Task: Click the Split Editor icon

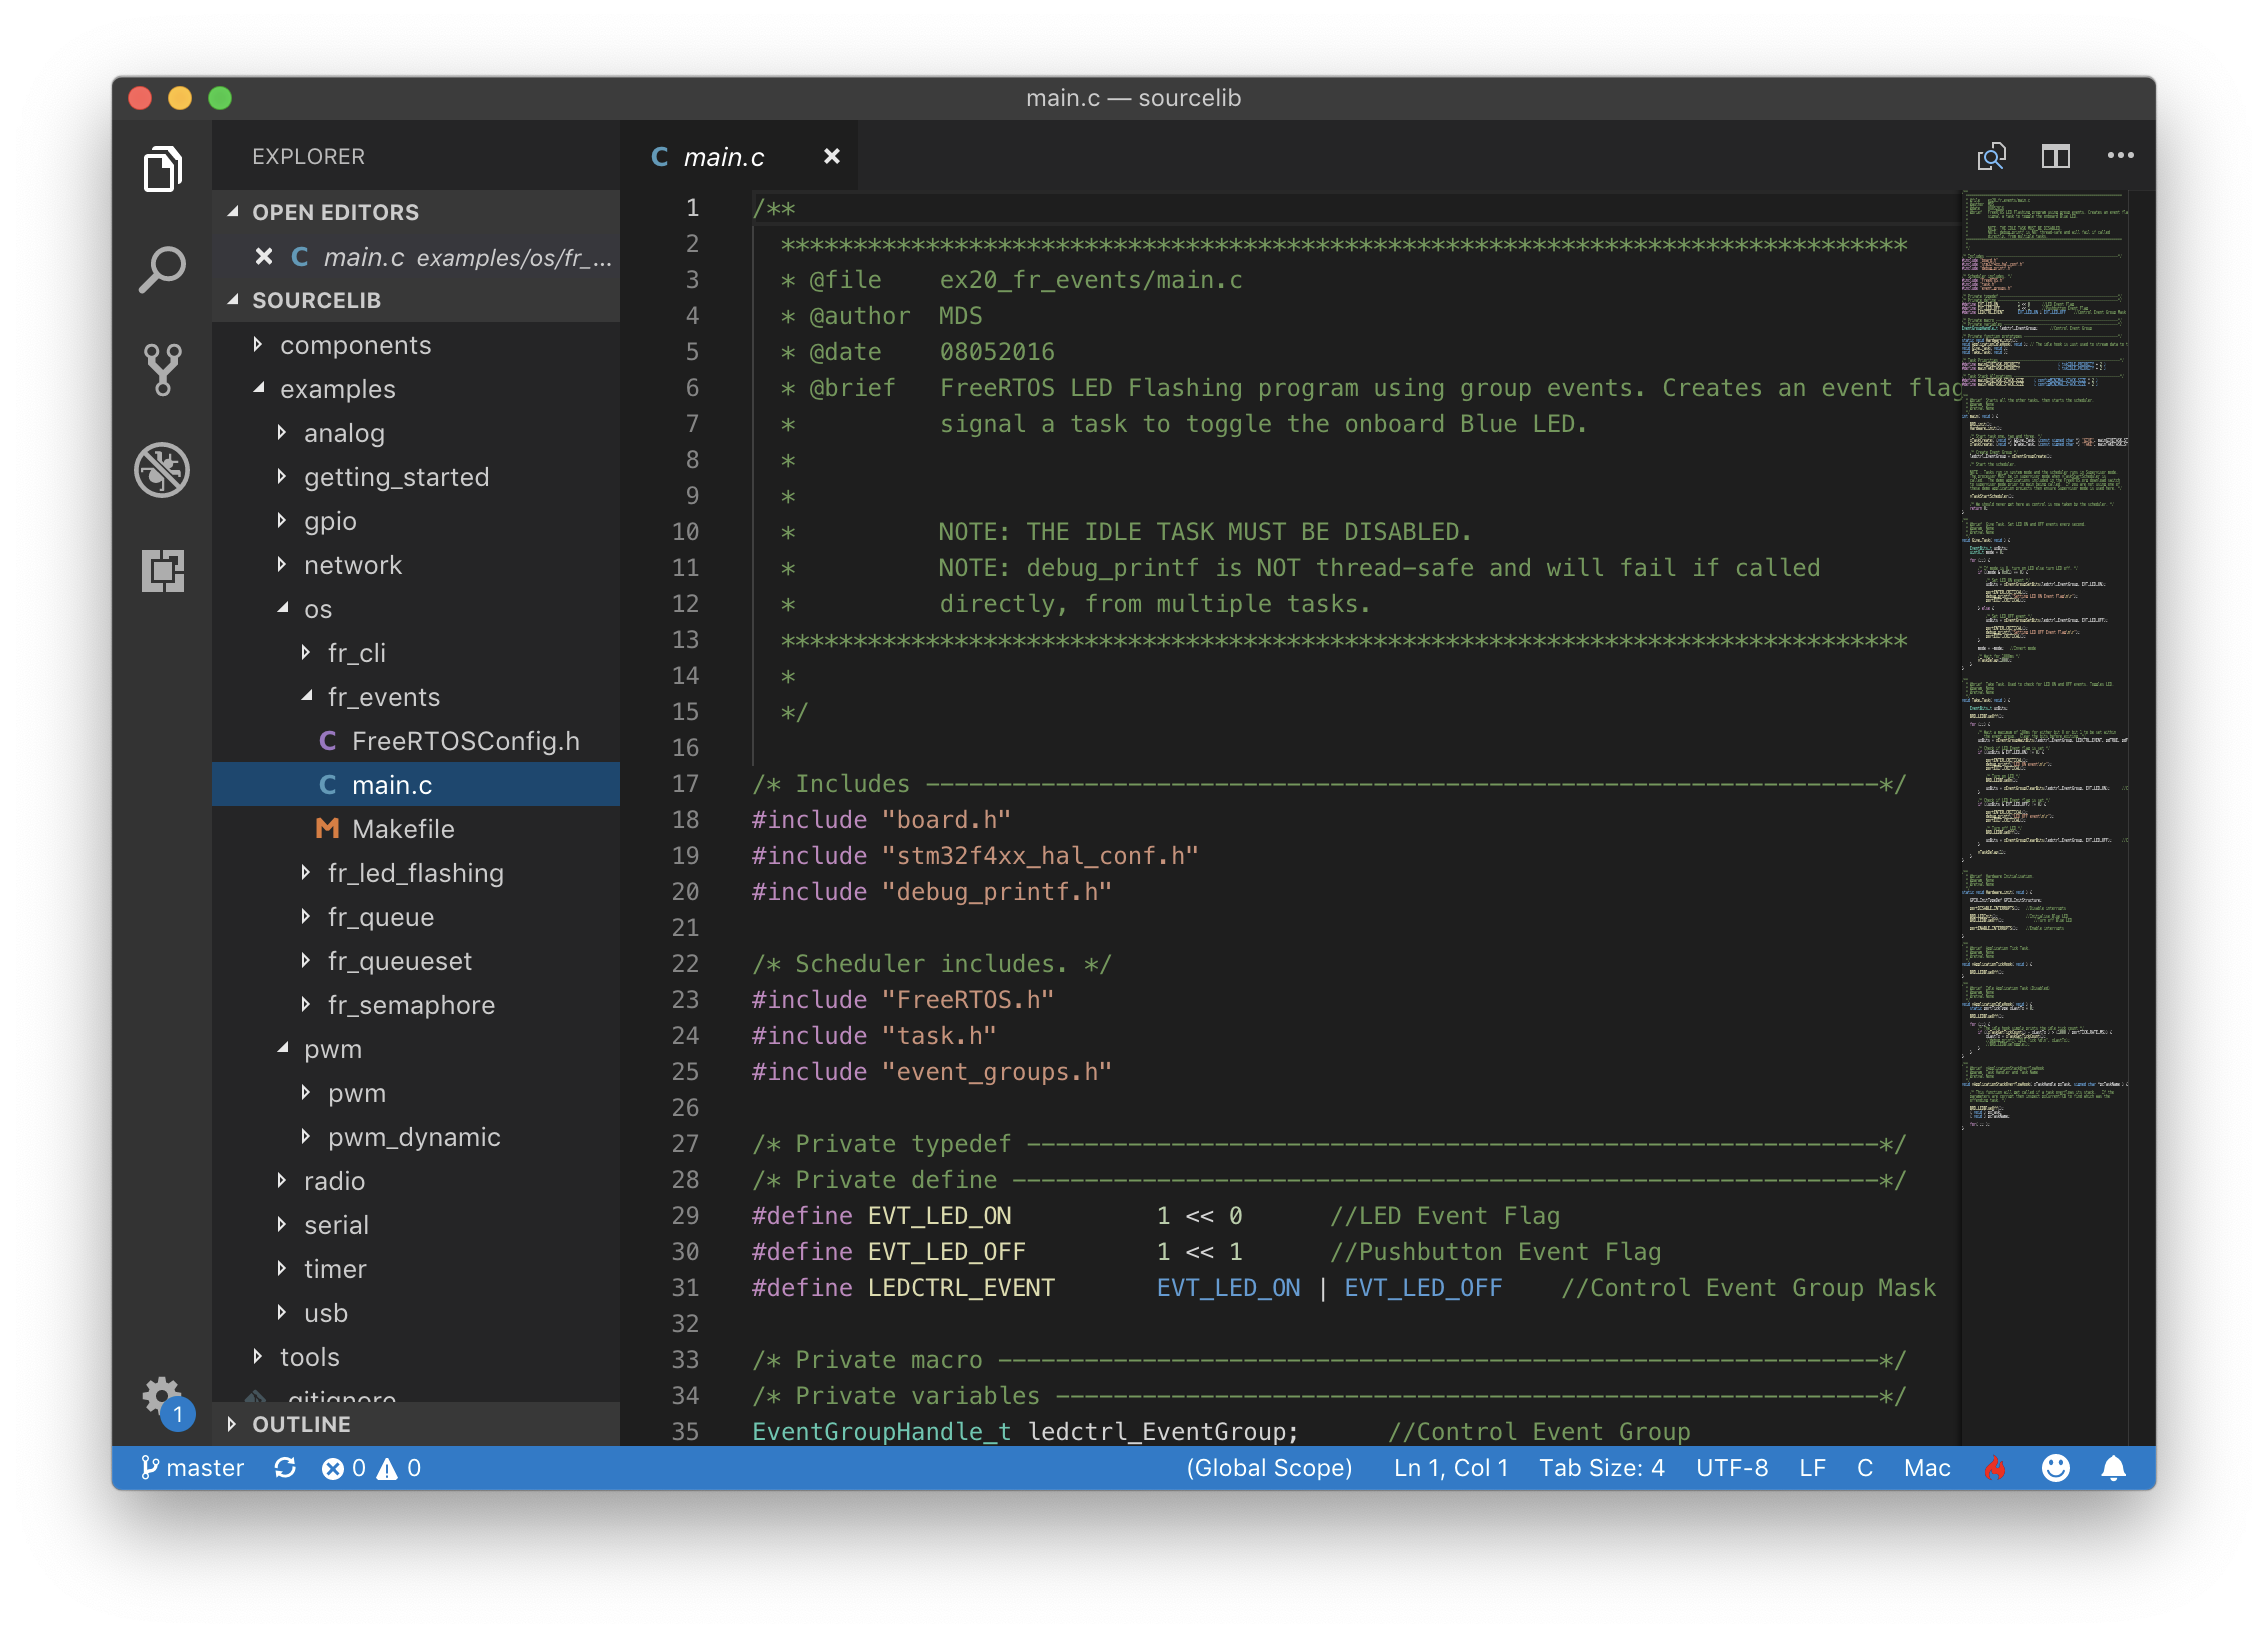Action: [2055, 156]
